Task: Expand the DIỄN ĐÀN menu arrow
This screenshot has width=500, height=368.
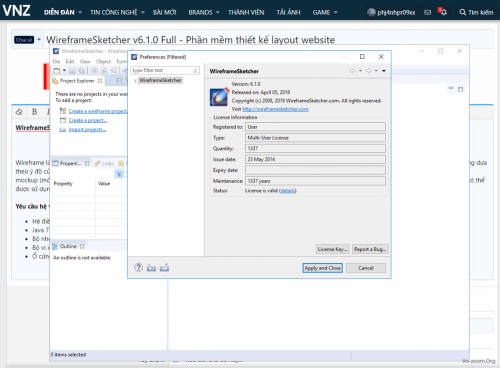Action: click(80, 12)
